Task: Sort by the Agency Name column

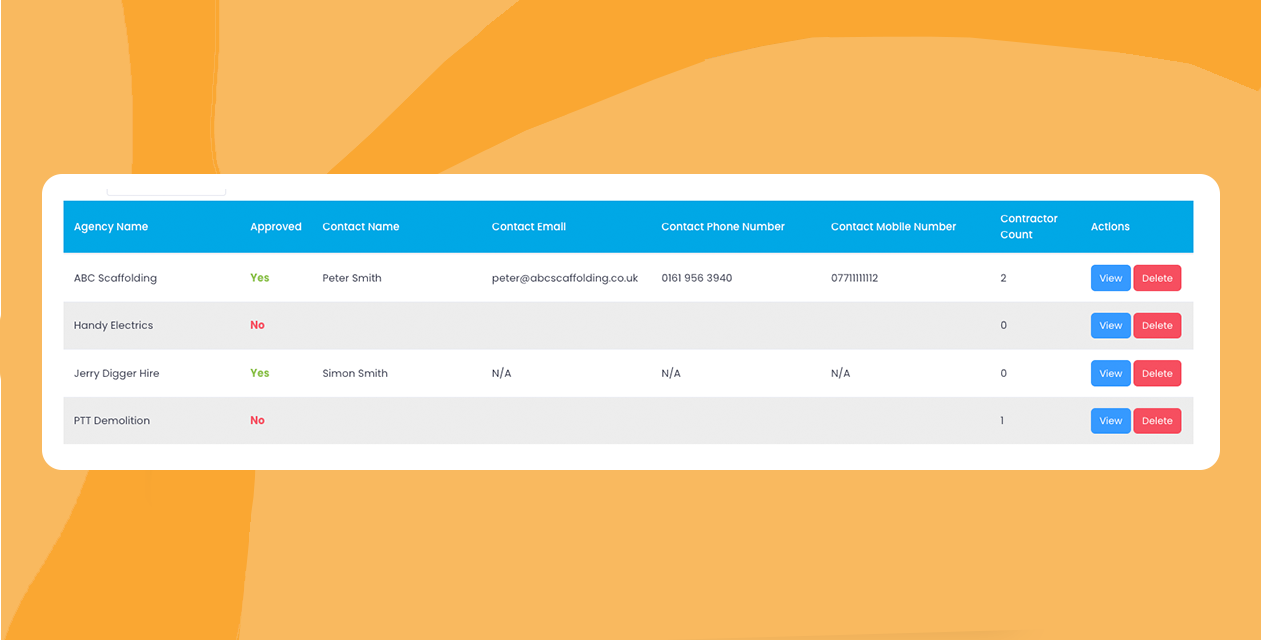Action: (x=110, y=226)
